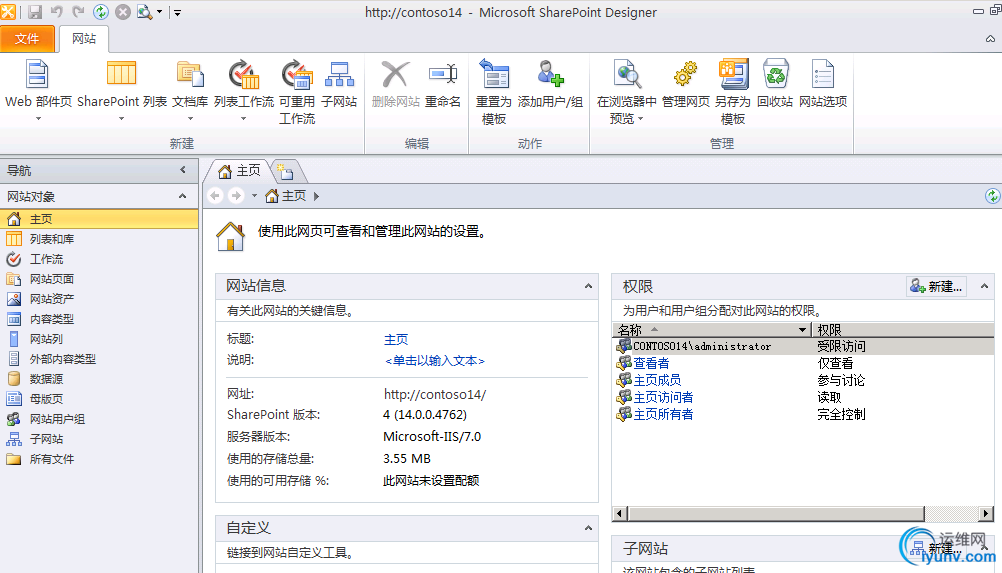Select 主页 in the navigation pane
The height and width of the screenshot is (573, 1002).
tap(99, 219)
